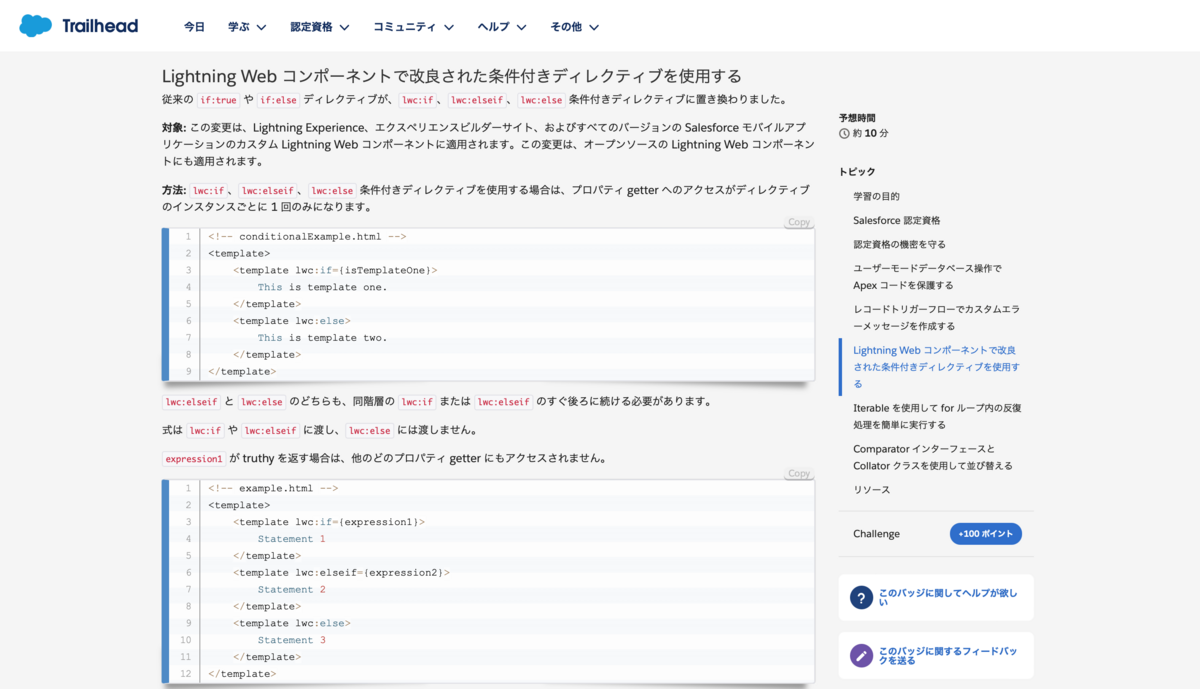Click the page heading Lightning Web コンポーネント
The width and height of the screenshot is (1200, 689).
(452, 76)
